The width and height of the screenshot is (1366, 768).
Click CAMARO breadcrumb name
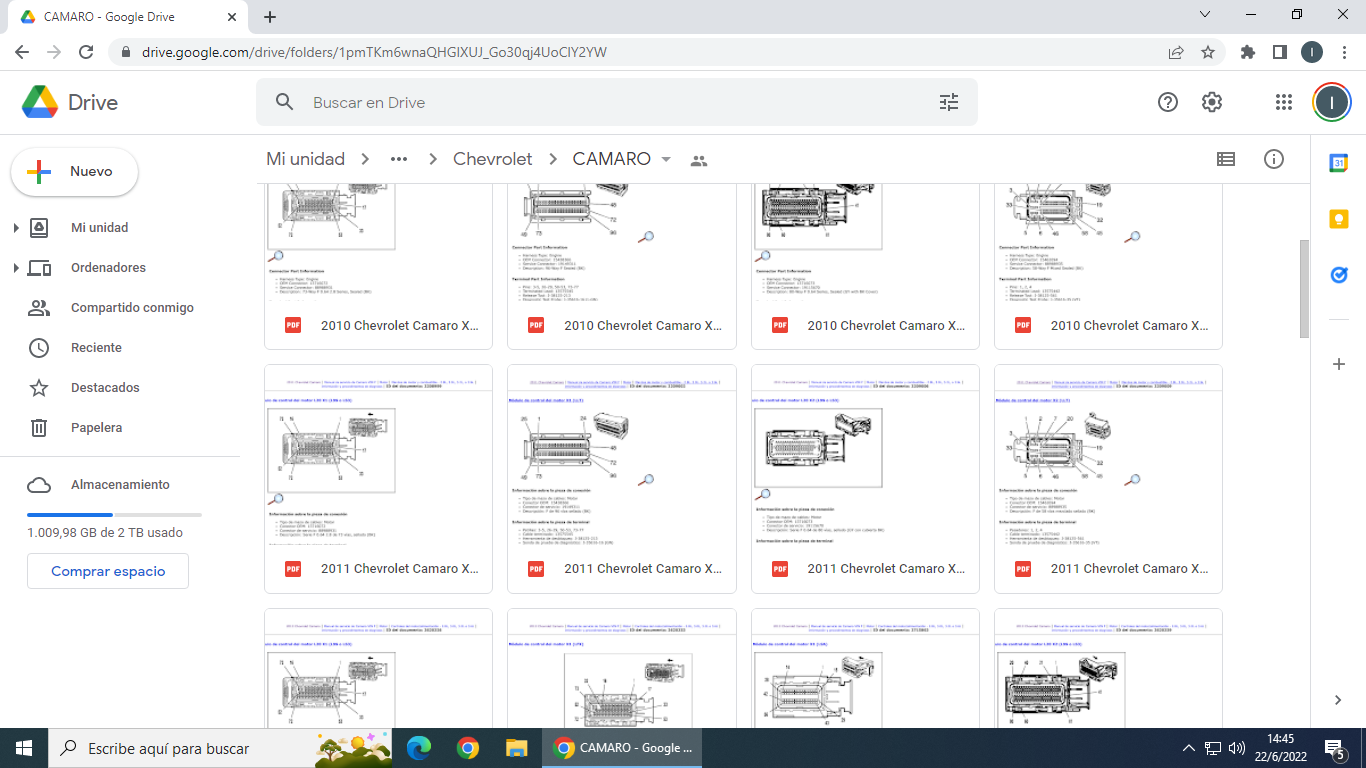[611, 159]
